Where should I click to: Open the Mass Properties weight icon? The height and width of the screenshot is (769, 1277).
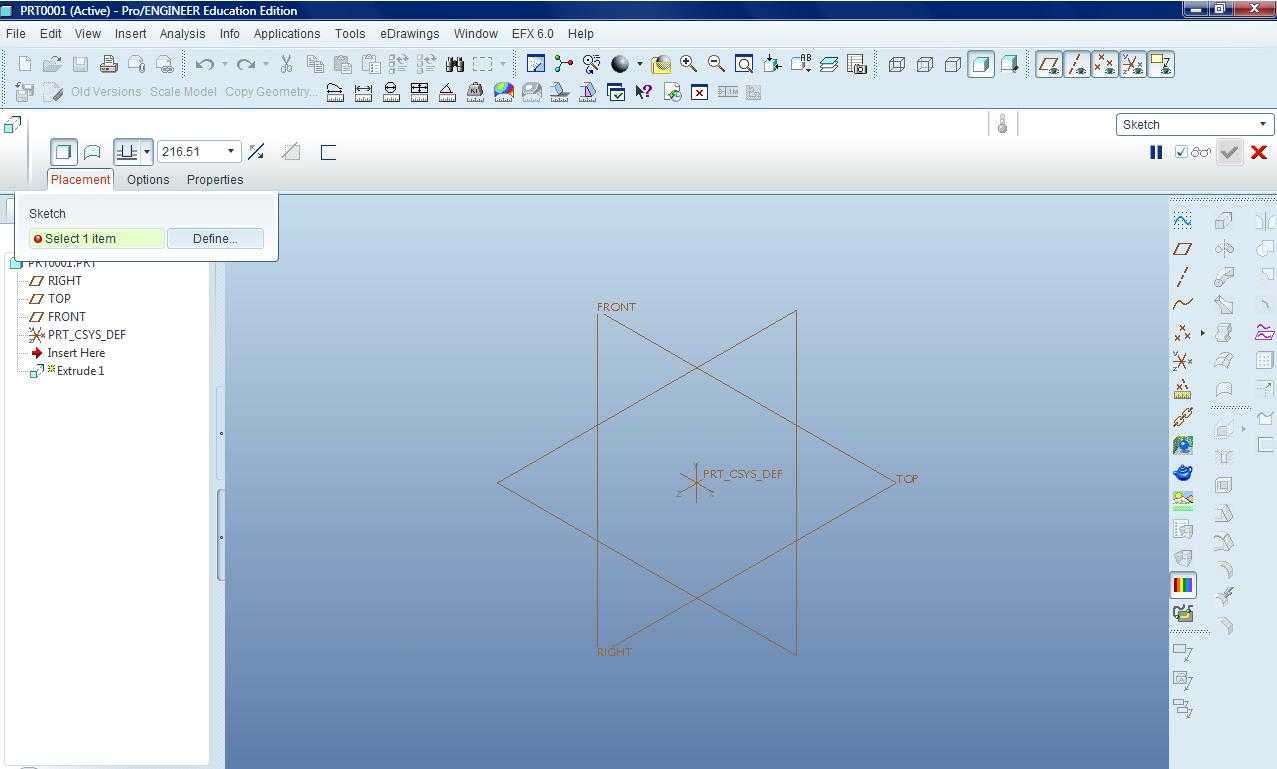tap(475, 92)
